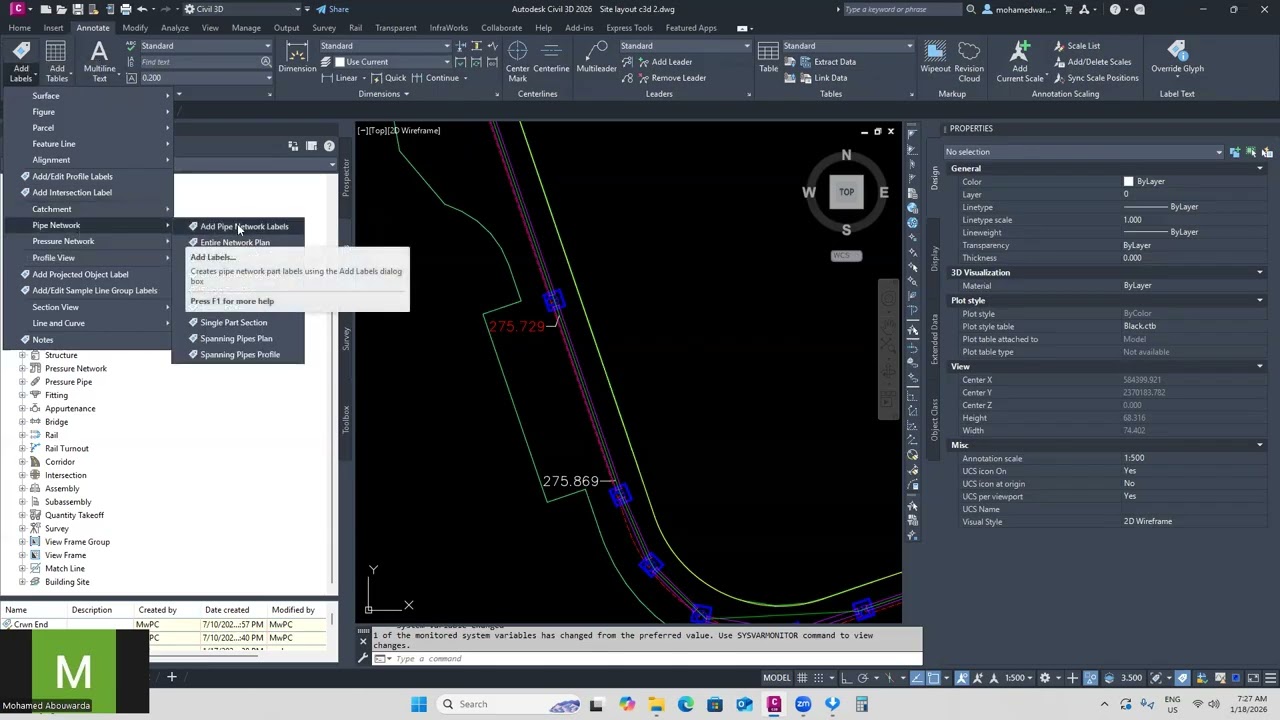1280x720 pixels.
Task: Select Spanning Pipes Profile menu entry
Action: tap(239, 355)
